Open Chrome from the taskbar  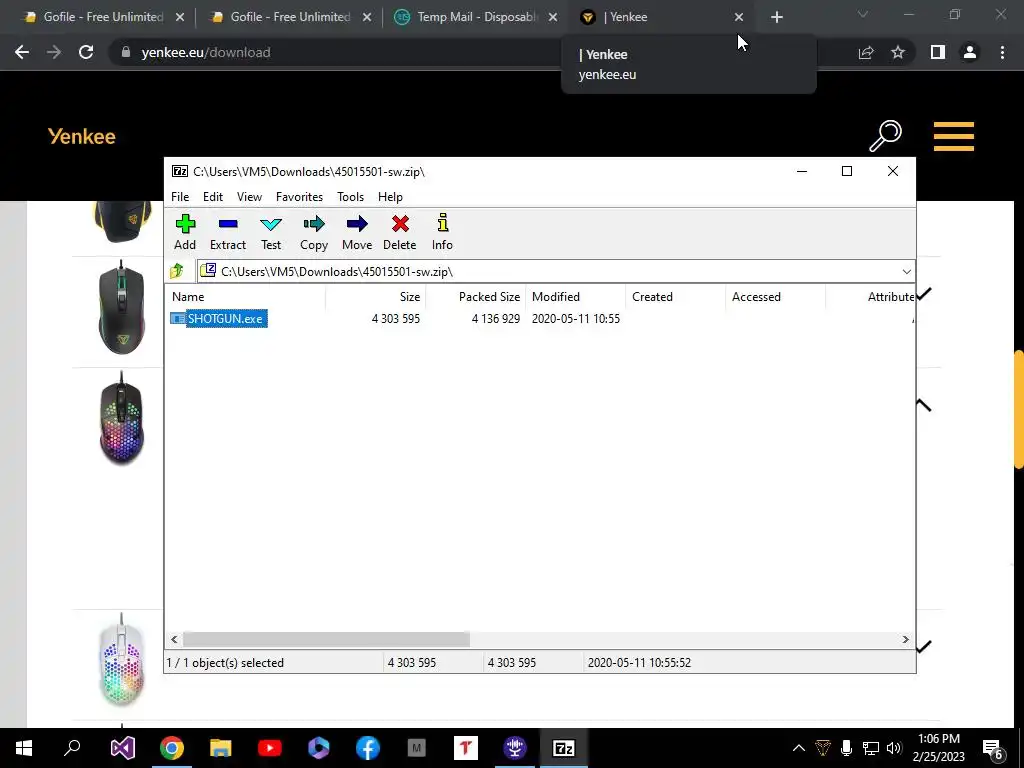172,748
